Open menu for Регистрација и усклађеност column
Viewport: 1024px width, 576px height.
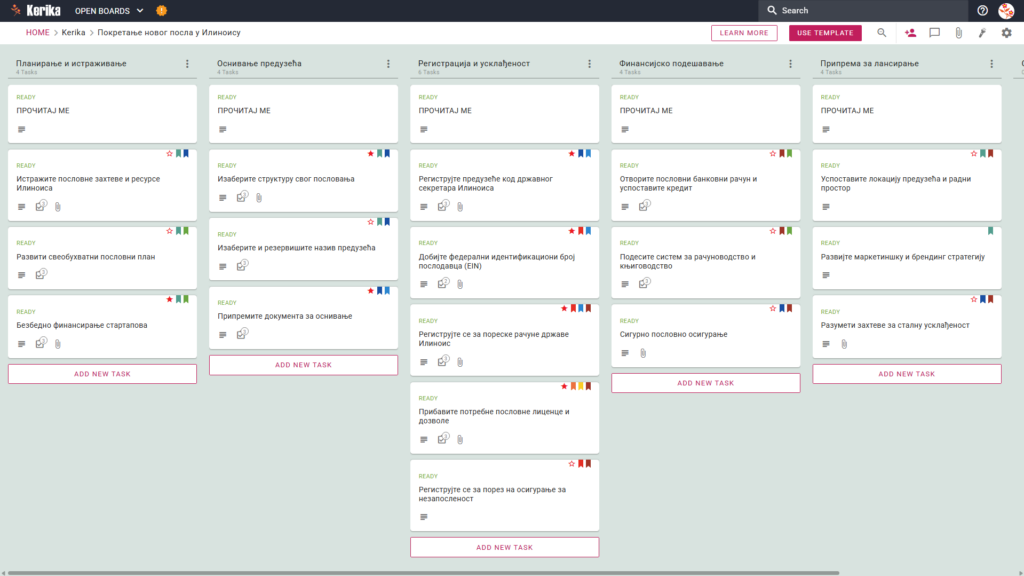click(x=590, y=64)
